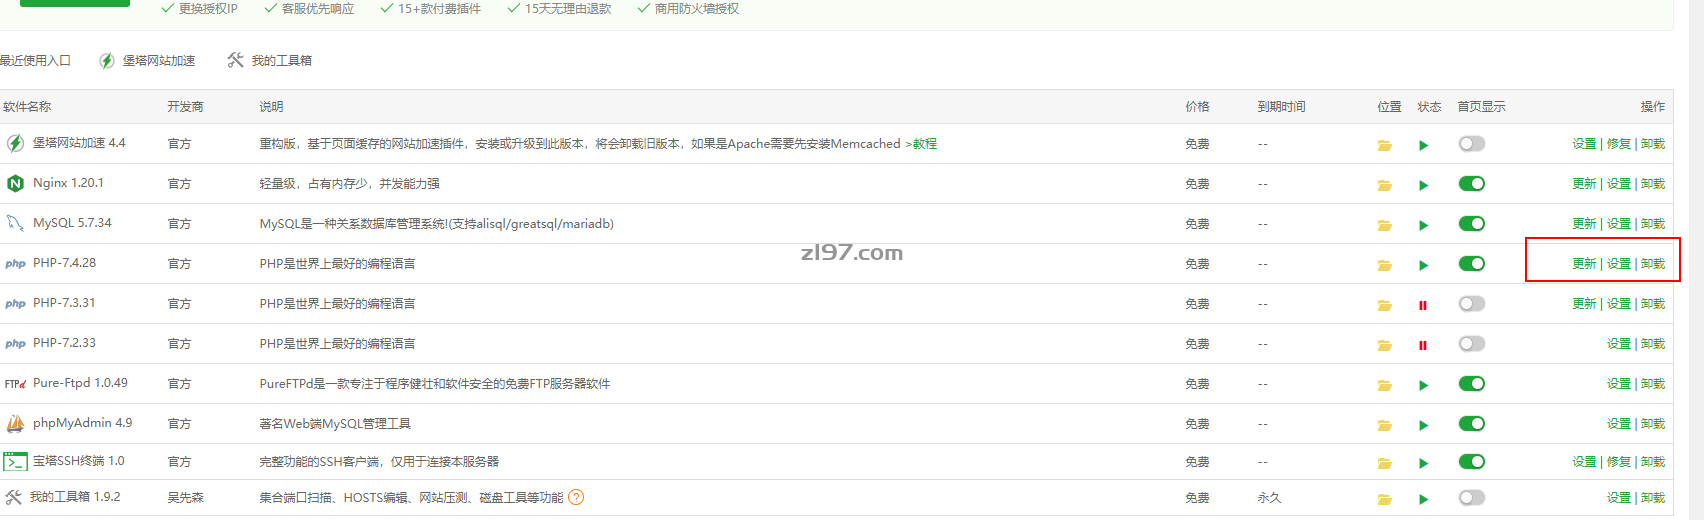
Task: Click 卸载 for 我的工具箱 1.9.2
Action: coord(1653,498)
